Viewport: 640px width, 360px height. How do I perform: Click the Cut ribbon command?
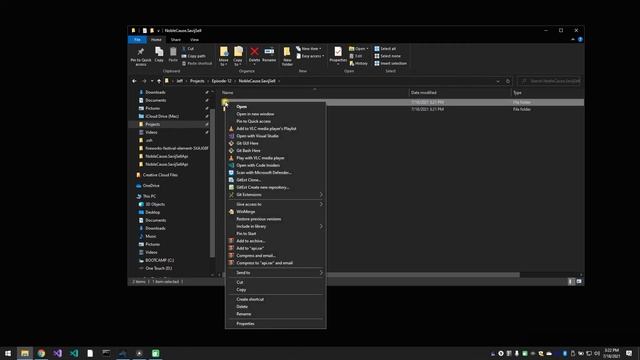(x=188, y=49)
